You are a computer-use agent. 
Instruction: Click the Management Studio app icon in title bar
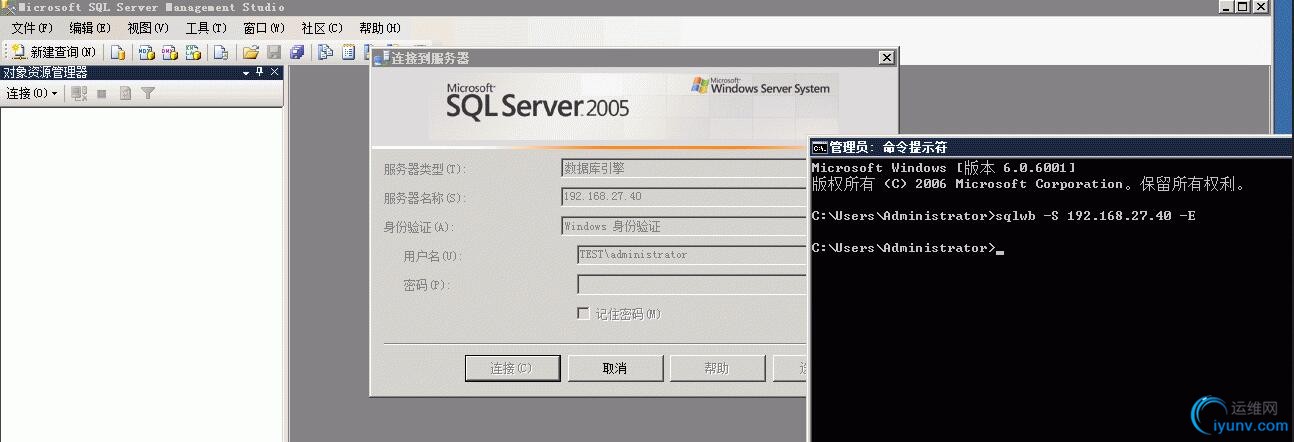[x=9, y=7]
